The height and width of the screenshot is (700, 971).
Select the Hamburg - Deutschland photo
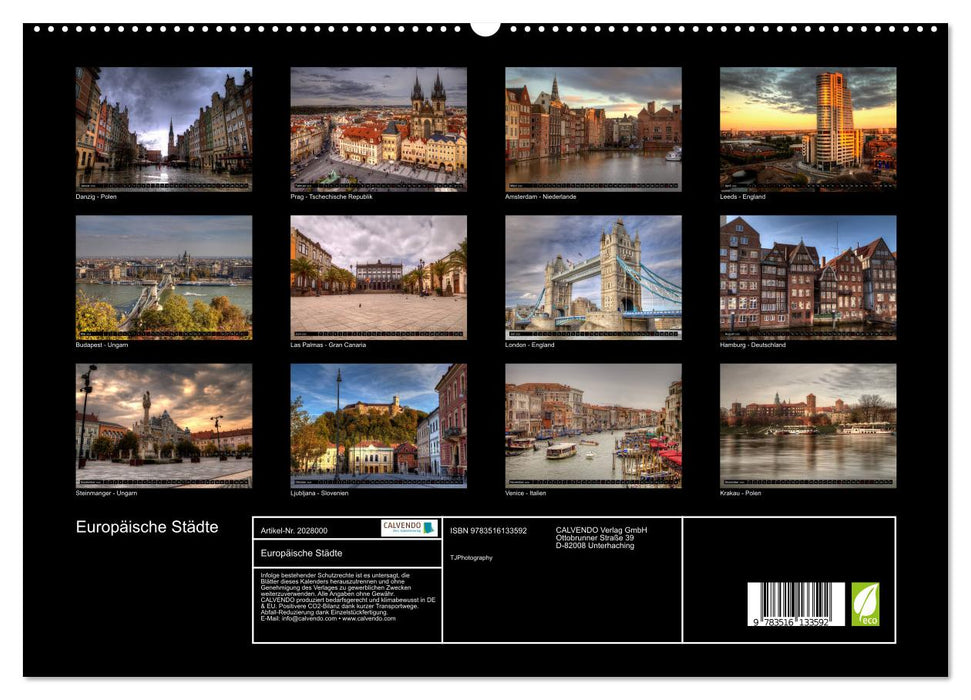point(808,277)
